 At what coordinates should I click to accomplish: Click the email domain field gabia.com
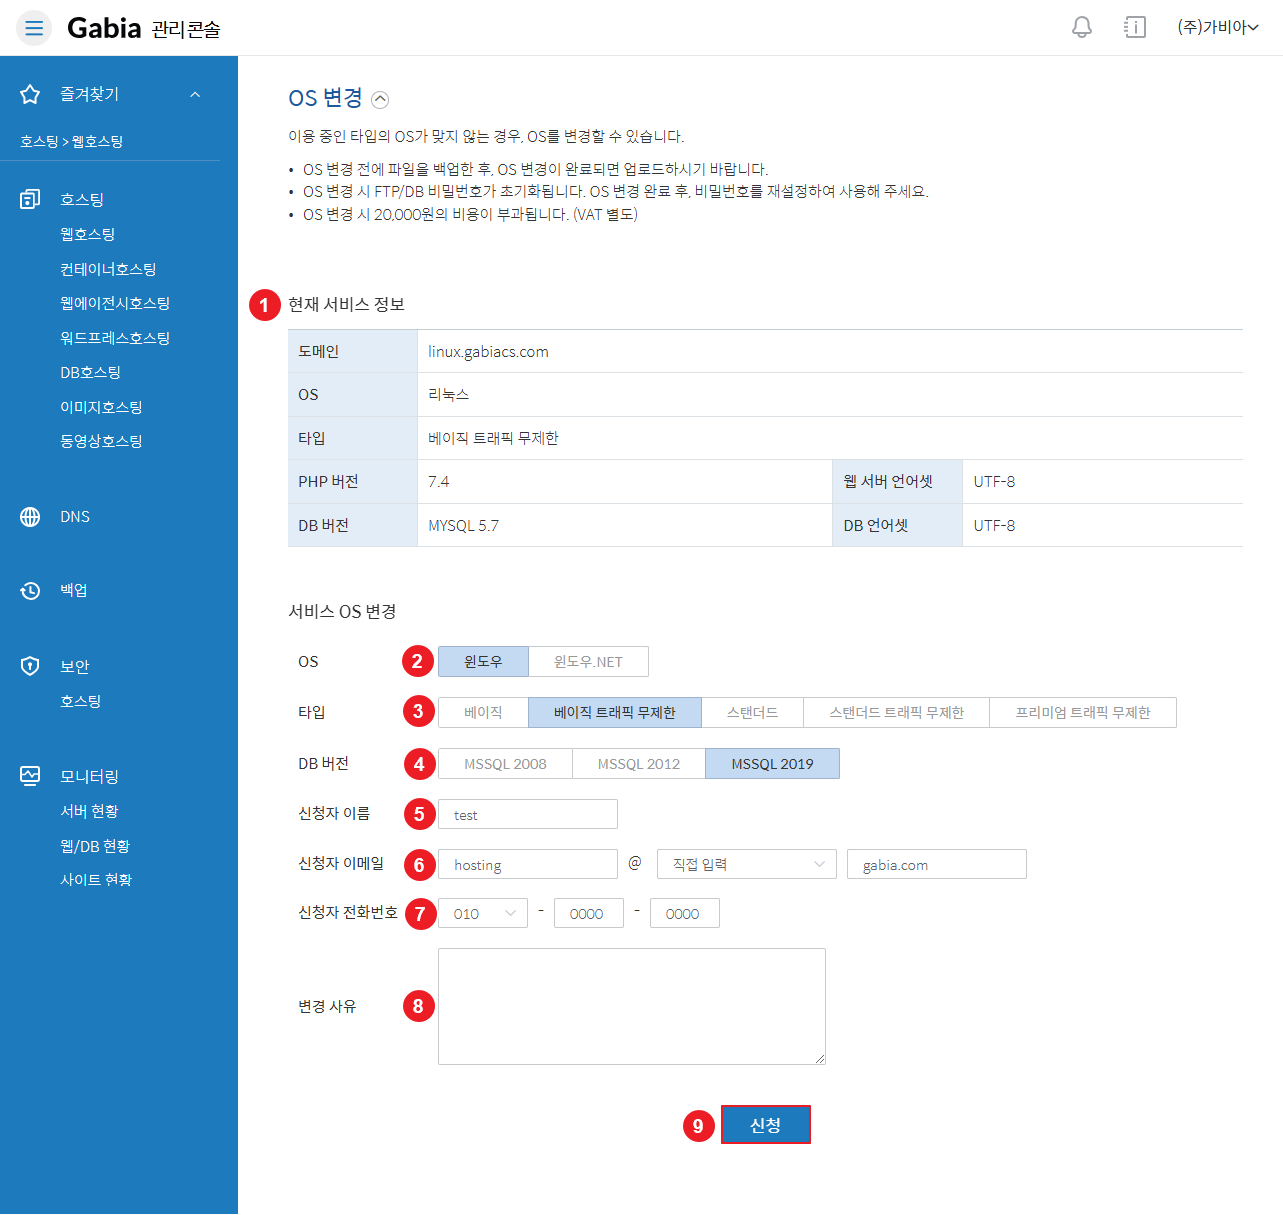click(937, 864)
